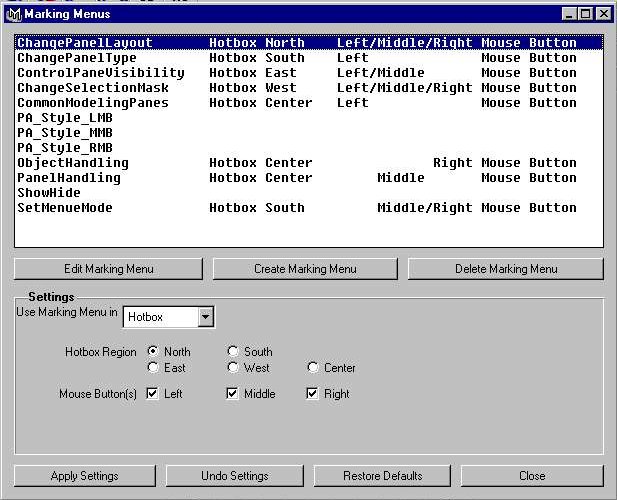Screen dimensions: 617x500
Task: Minimize the Marking Menus window
Action: [x=569, y=14]
